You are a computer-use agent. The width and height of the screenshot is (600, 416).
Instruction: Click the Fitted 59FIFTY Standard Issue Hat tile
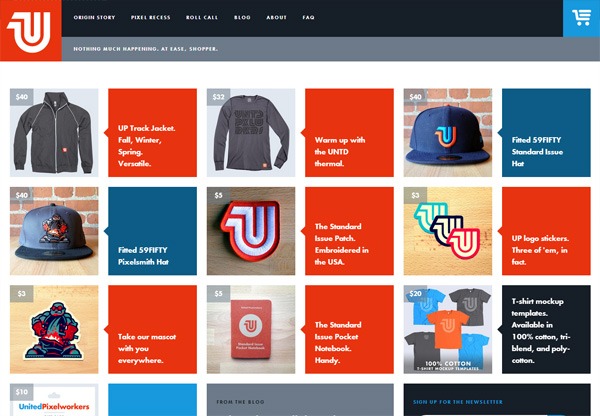point(546,133)
